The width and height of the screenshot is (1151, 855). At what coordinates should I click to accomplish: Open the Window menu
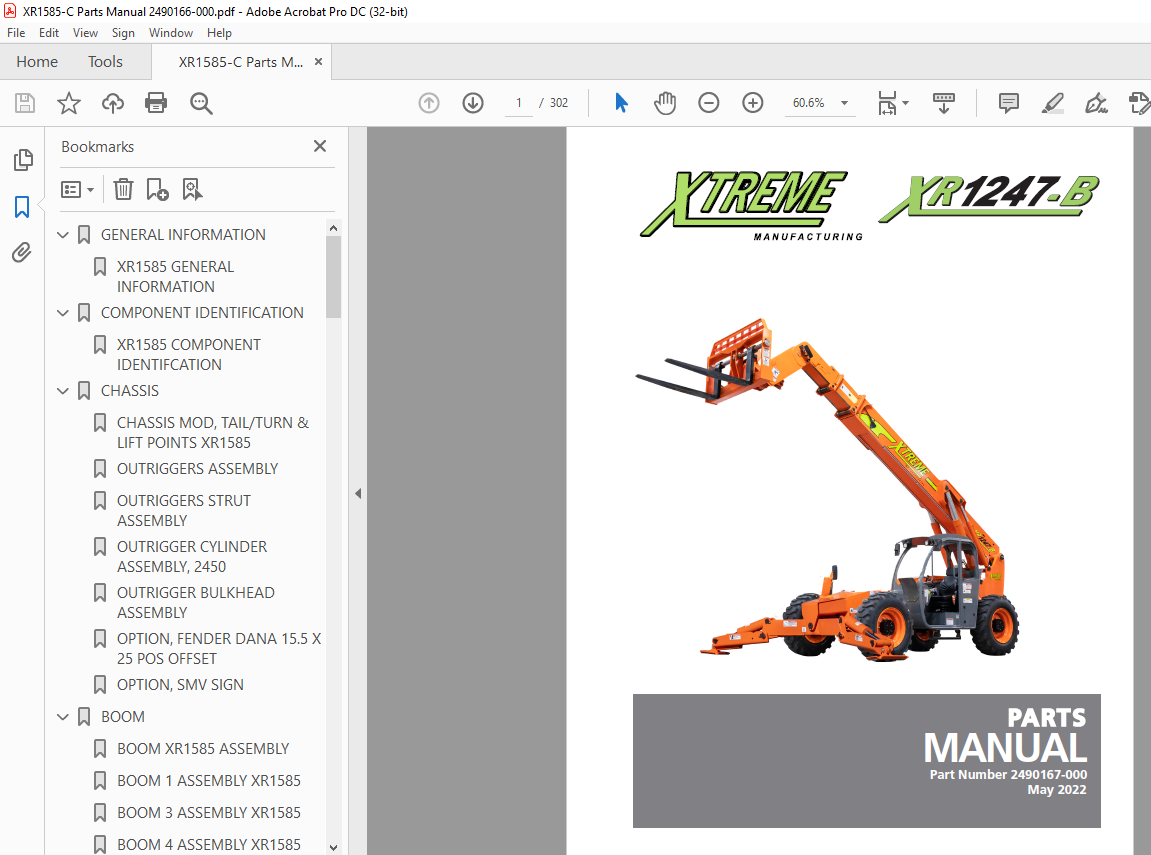coord(170,32)
